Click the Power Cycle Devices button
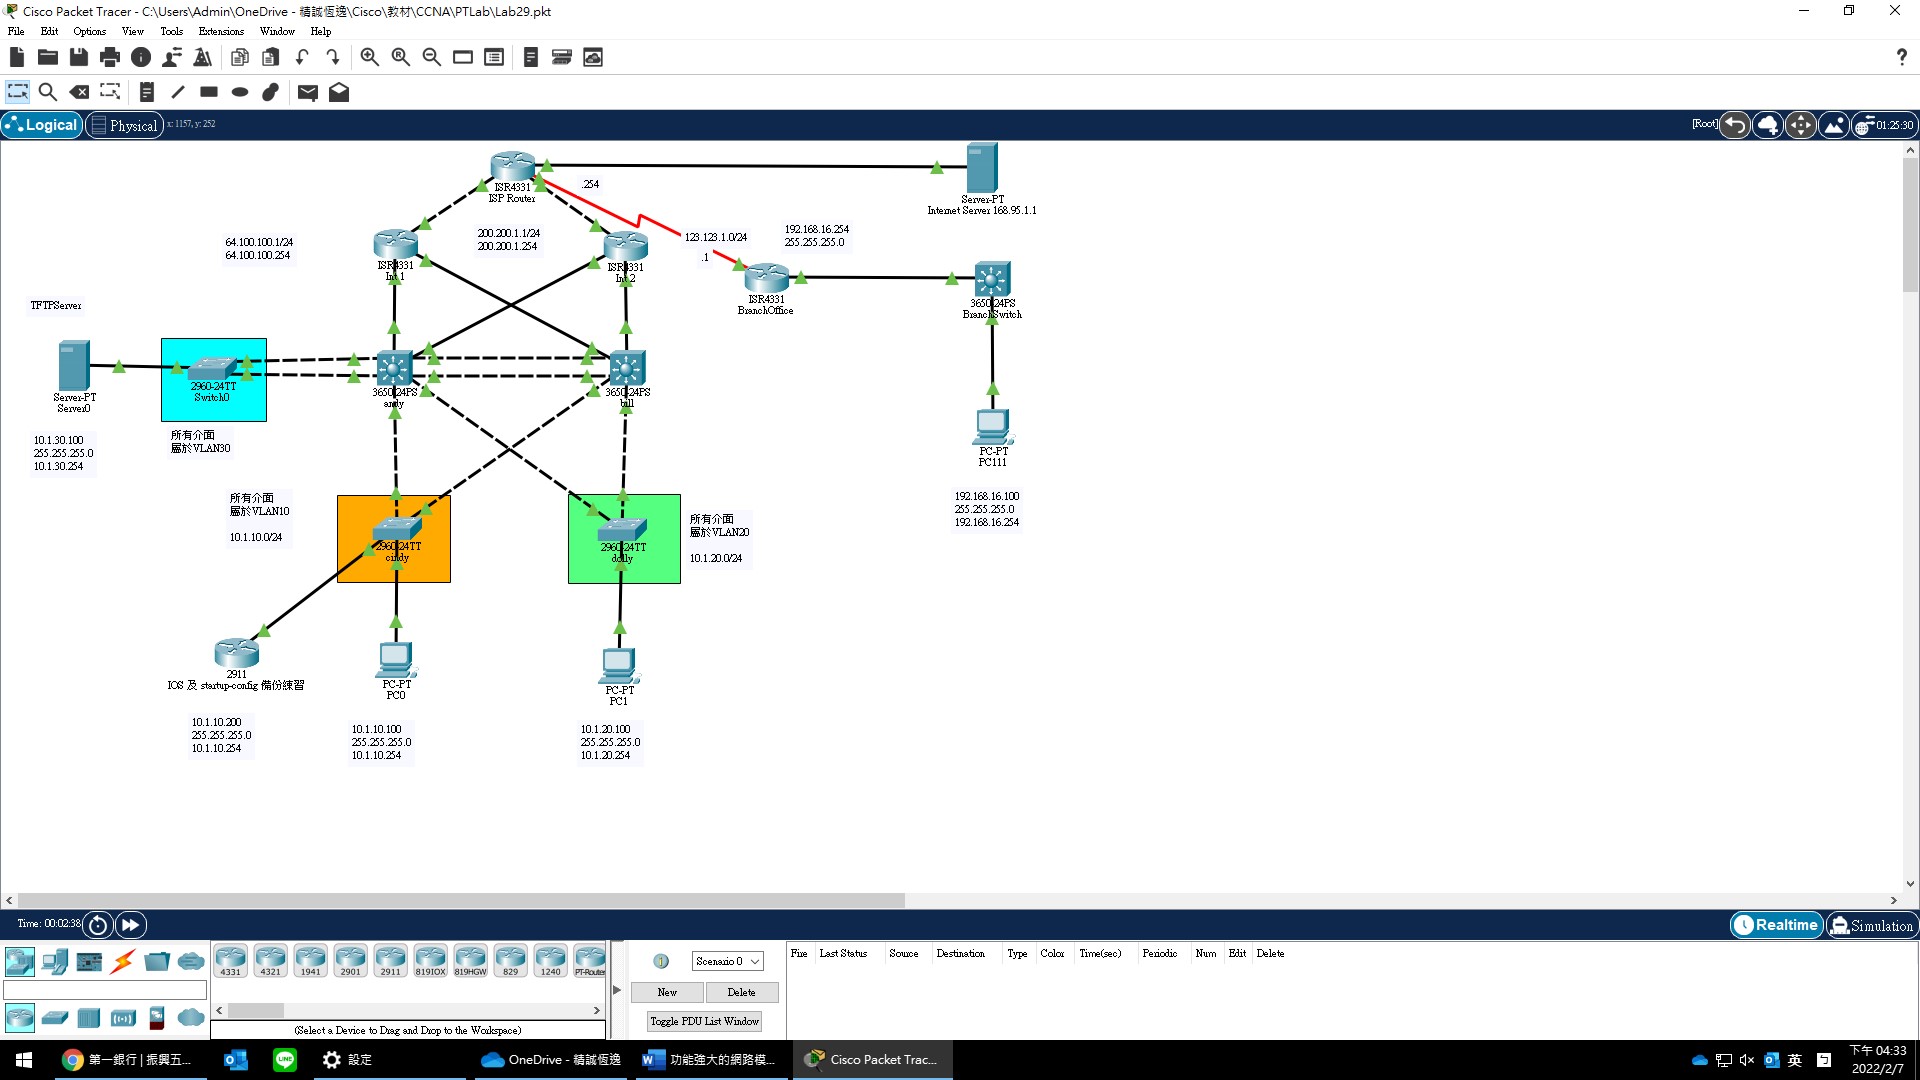 coord(98,925)
